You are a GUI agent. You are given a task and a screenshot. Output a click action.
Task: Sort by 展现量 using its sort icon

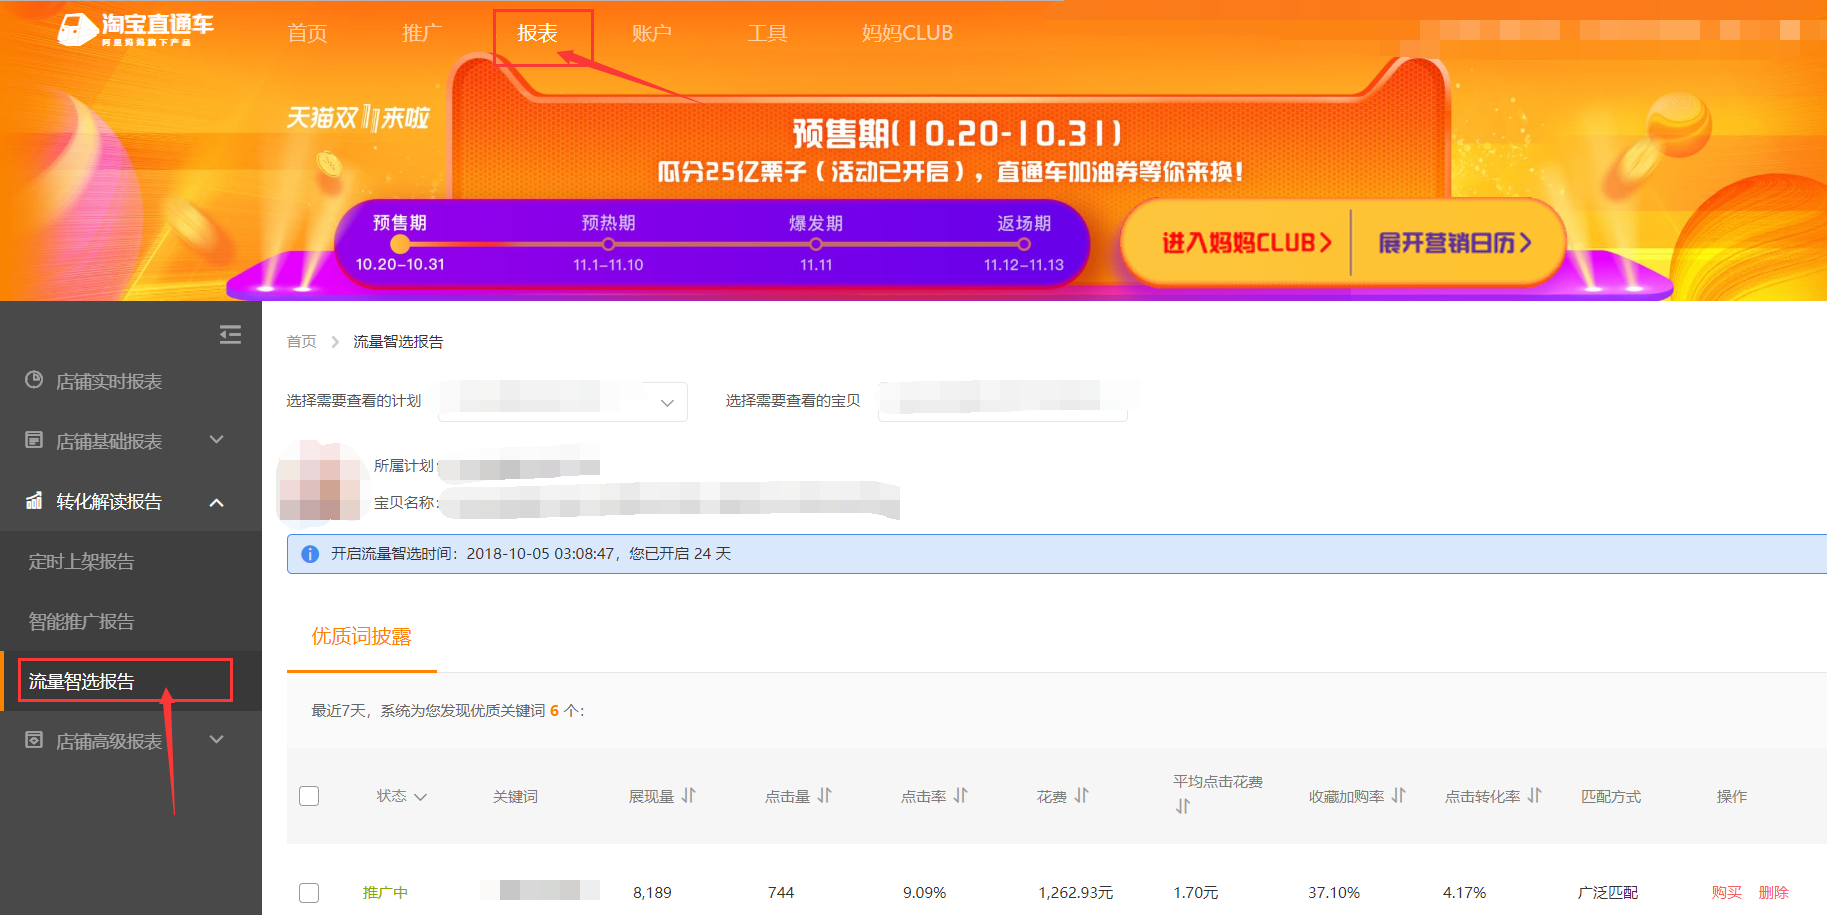[x=689, y=795]
